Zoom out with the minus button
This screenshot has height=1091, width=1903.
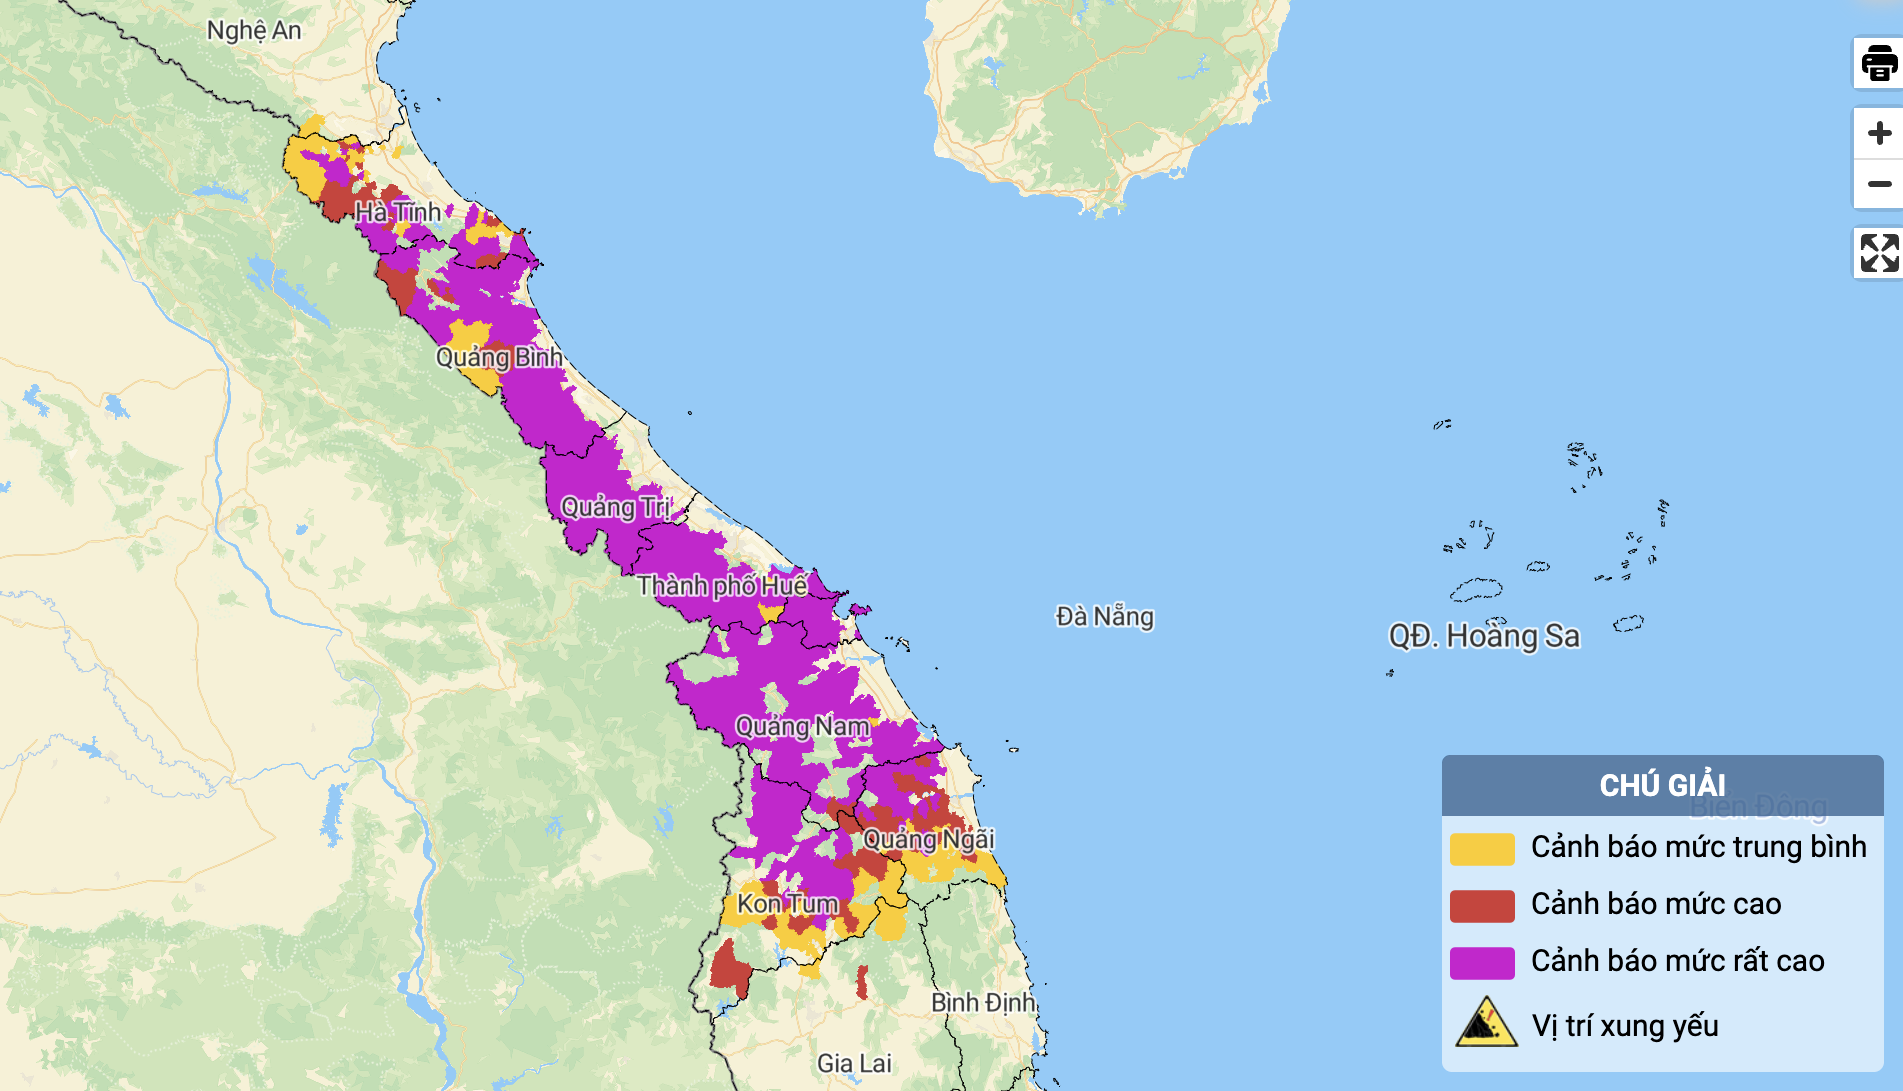point(1879,184)
